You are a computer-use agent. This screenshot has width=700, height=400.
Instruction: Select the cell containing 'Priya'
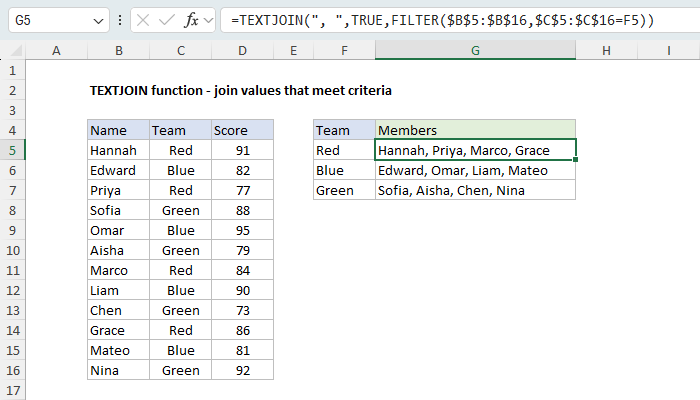(x=118, y=191)
